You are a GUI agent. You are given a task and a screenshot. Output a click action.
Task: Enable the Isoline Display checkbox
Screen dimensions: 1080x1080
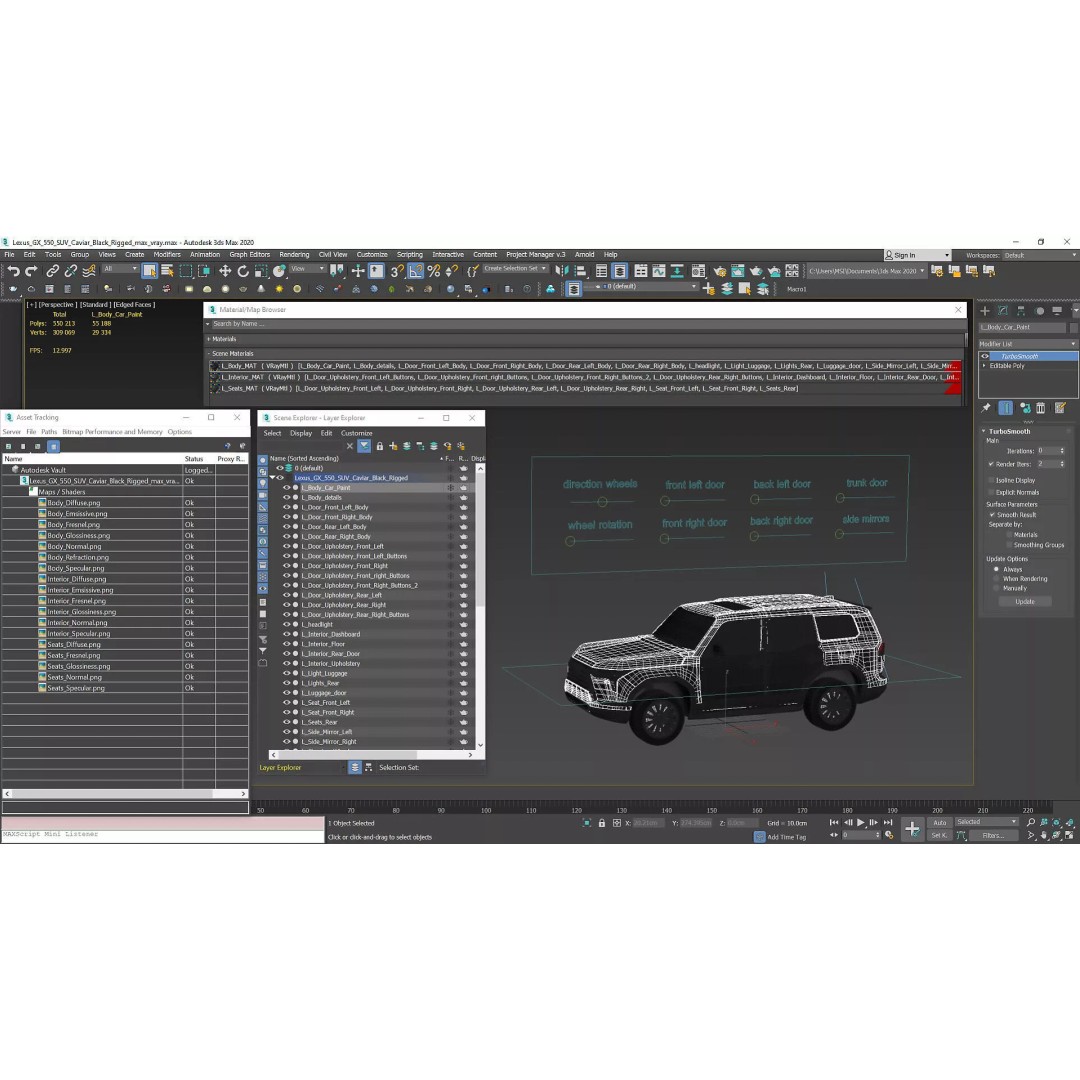(x=991, y=481)
